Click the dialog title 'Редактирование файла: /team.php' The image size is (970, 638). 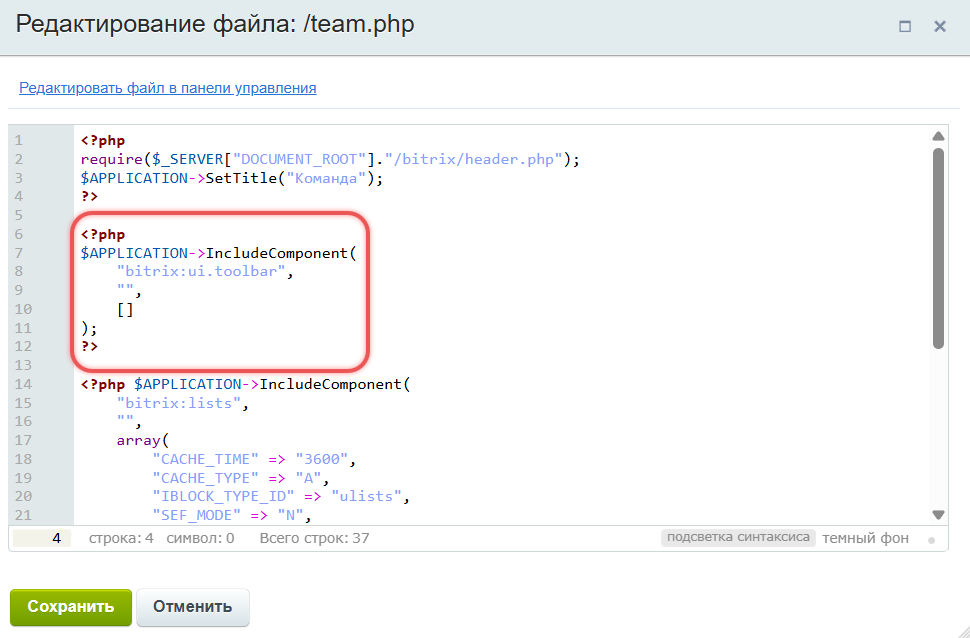click(215, 25)
